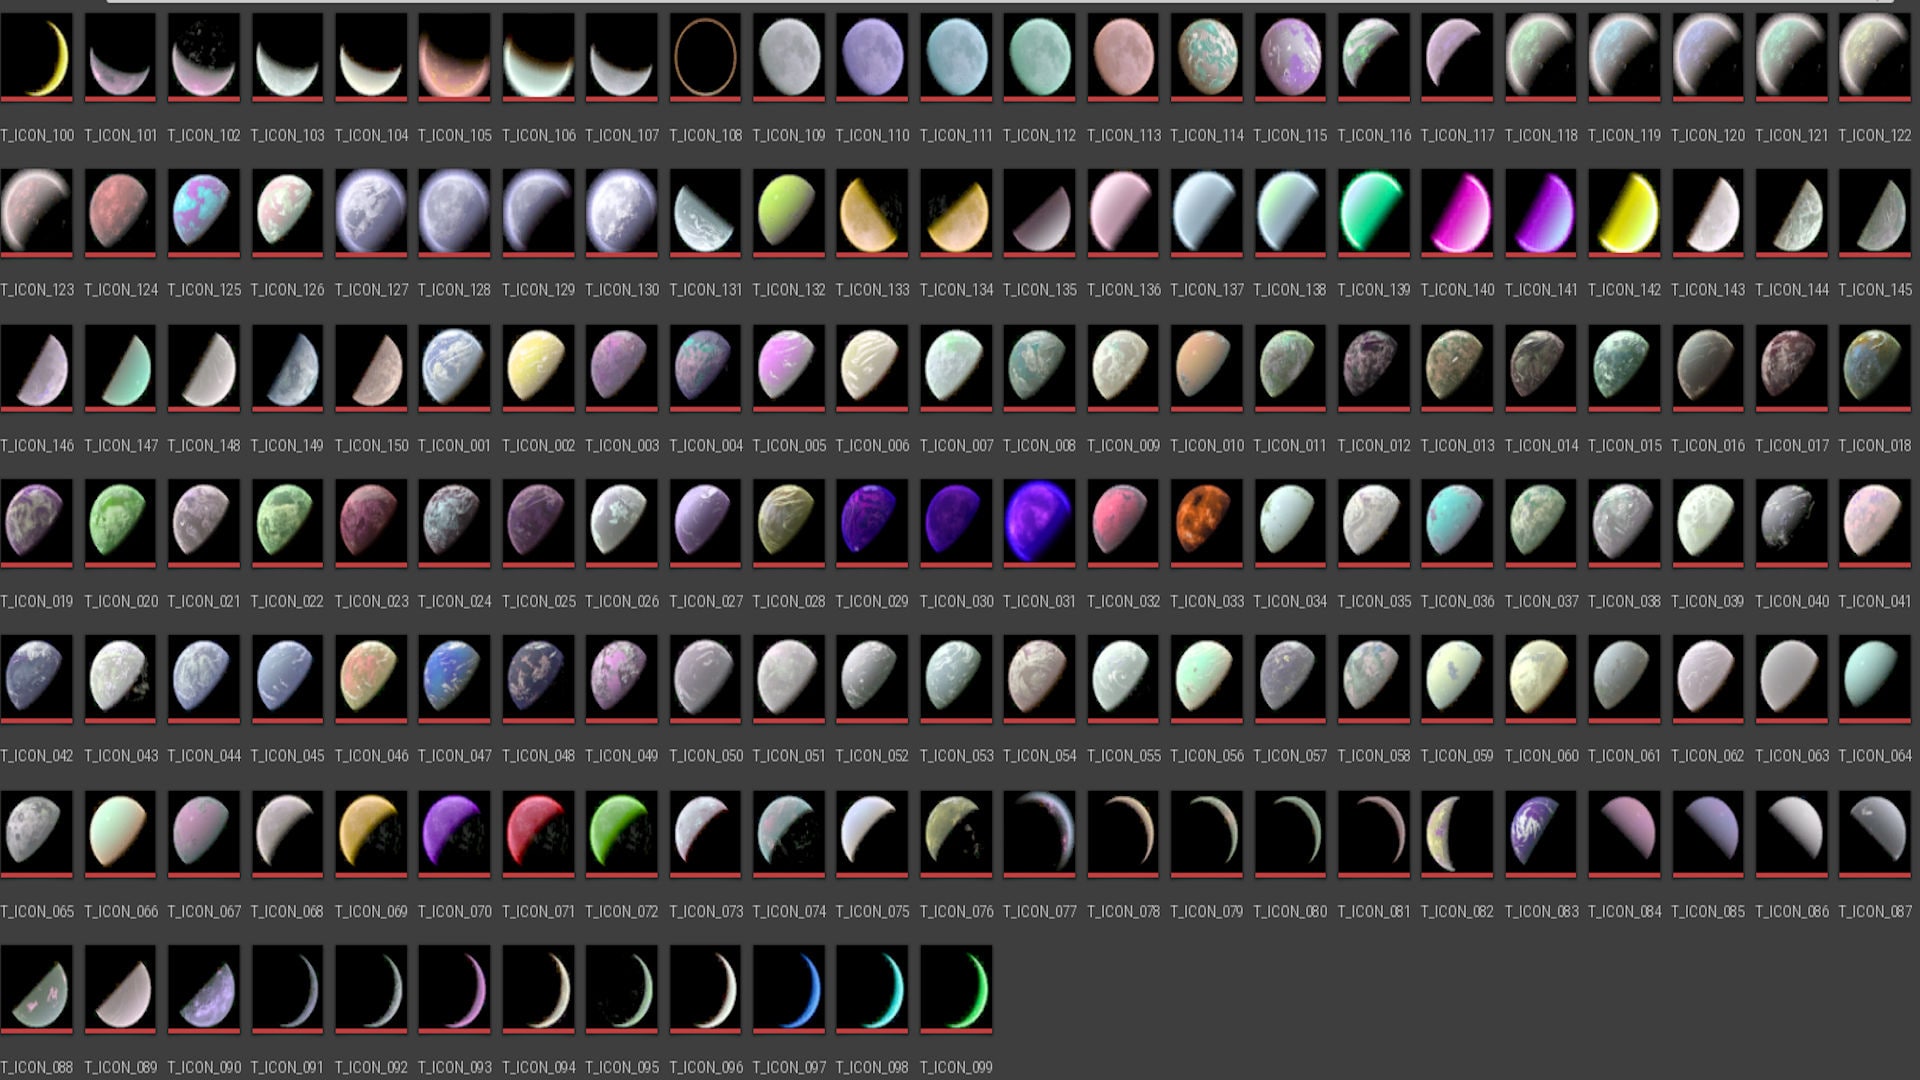This screenshot has width=1920, height=1080.
Task: Click the T_ICON_125 cyan and purple planet
Action: tap(204, 211)
